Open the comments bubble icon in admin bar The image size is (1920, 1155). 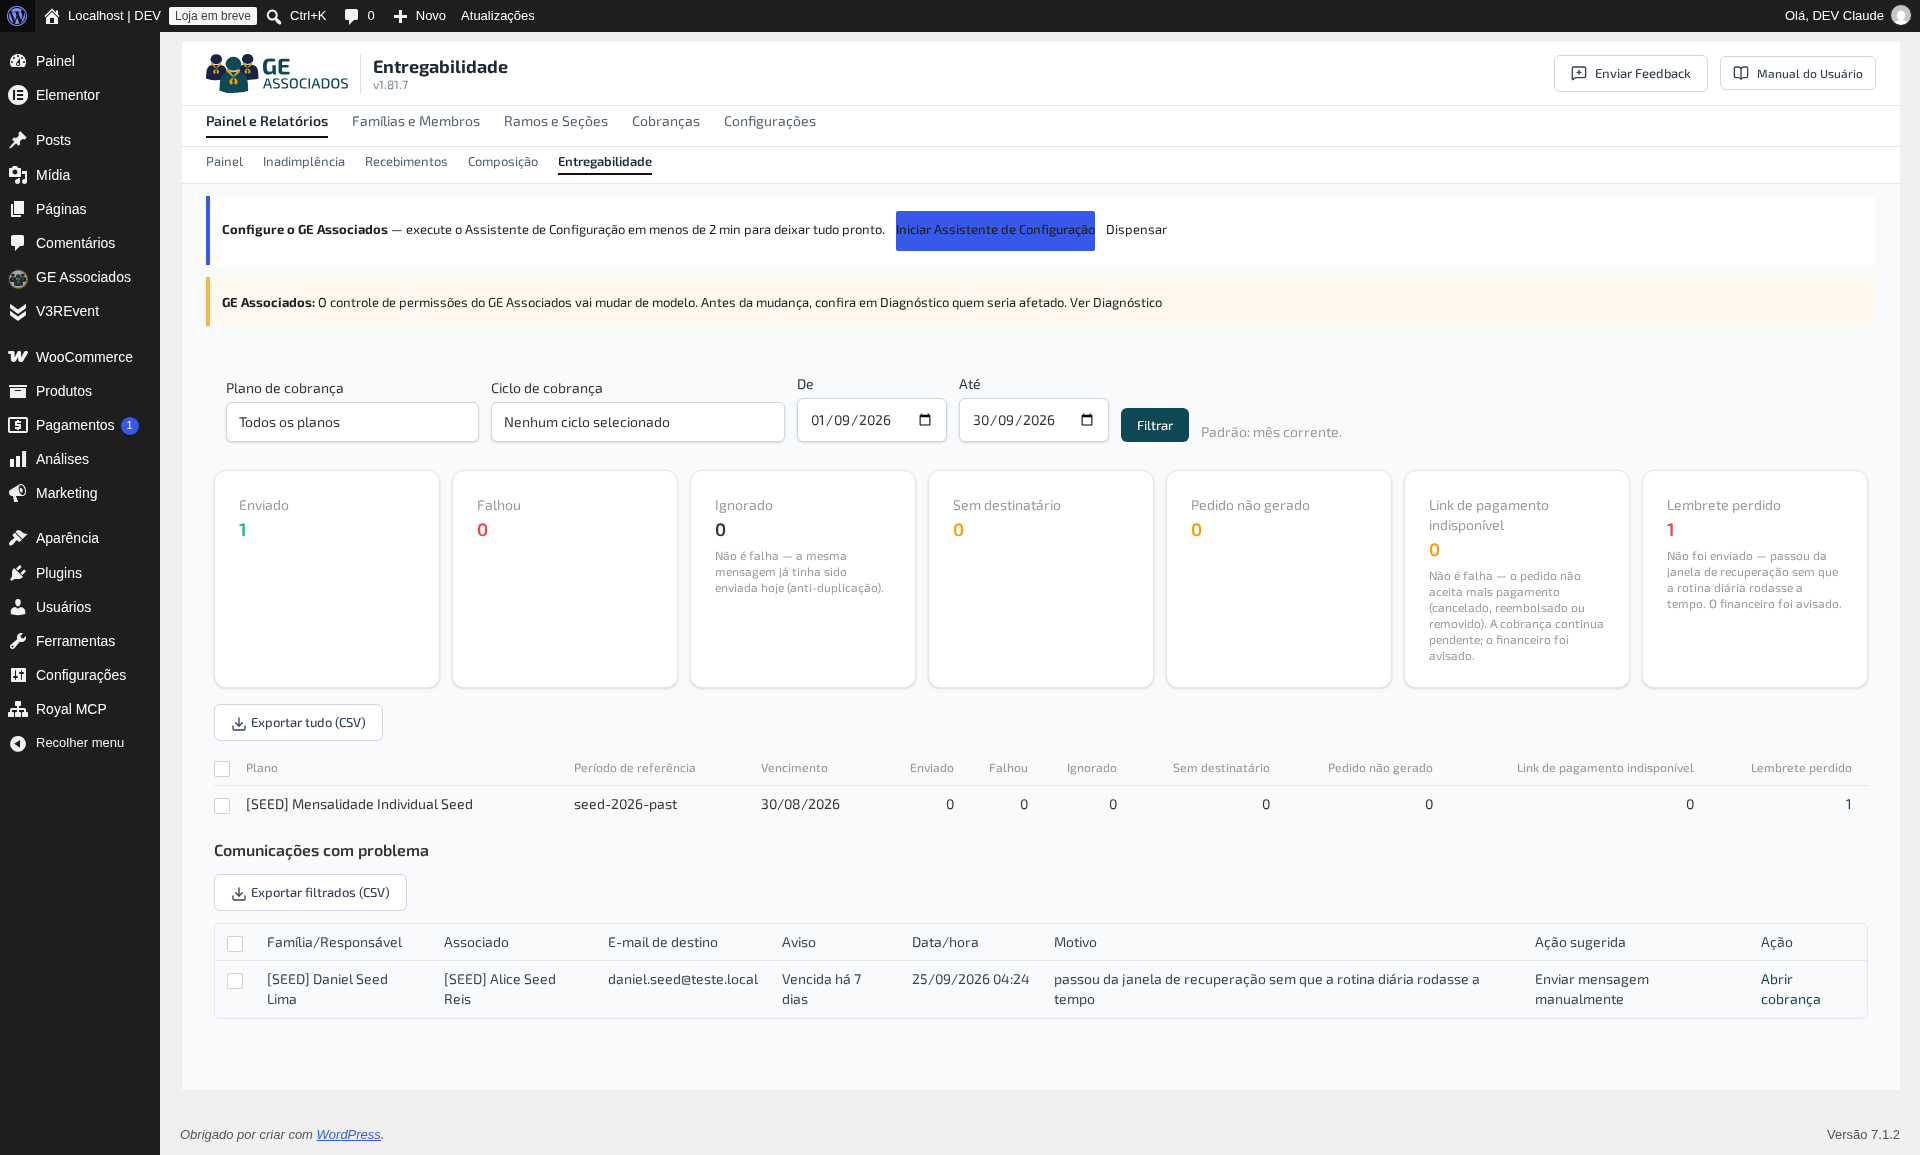click(x=351, y=16)
